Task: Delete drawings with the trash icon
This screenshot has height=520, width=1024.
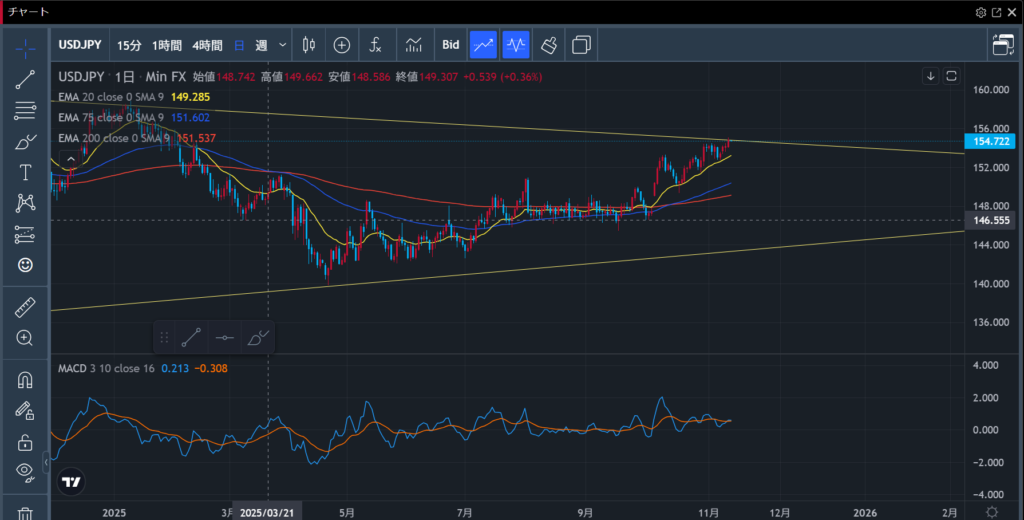Action: 26,512
